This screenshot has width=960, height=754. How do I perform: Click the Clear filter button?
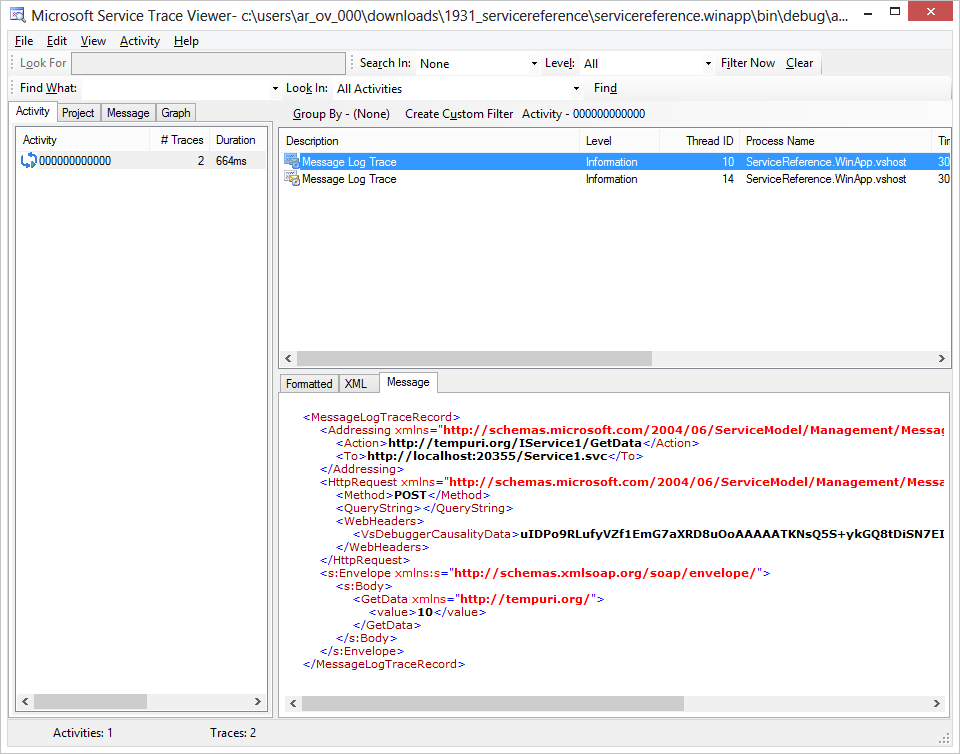click(x=800, y=63)
